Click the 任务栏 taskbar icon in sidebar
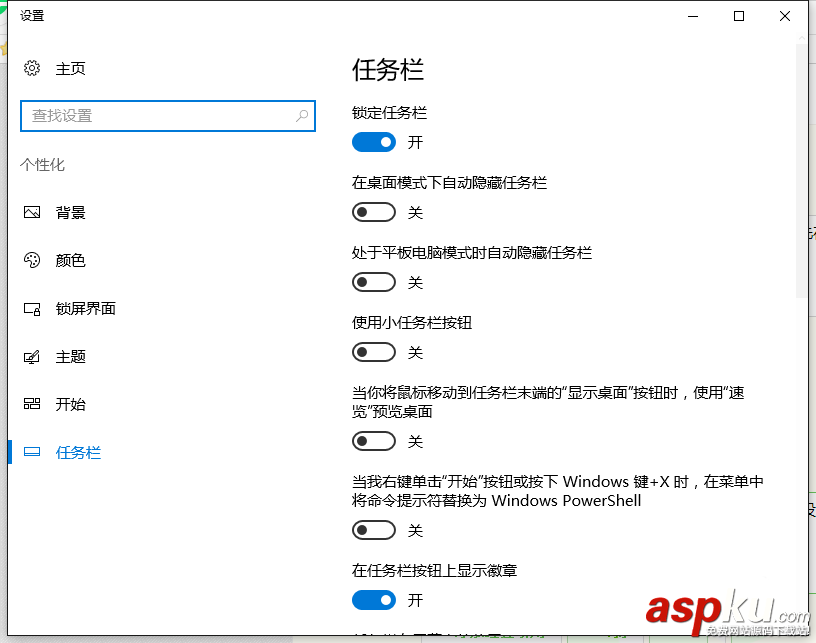The image size is (816, 643). [x=32, y=452]
